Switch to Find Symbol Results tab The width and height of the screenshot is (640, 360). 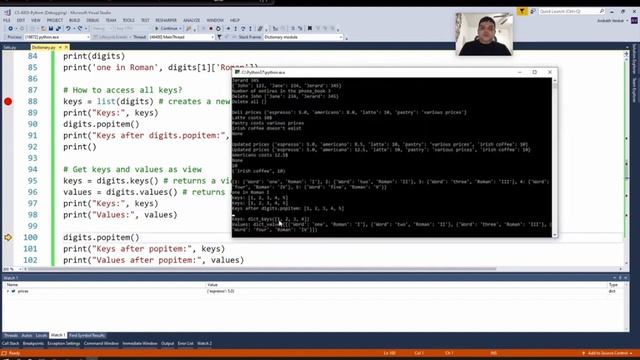87,336
